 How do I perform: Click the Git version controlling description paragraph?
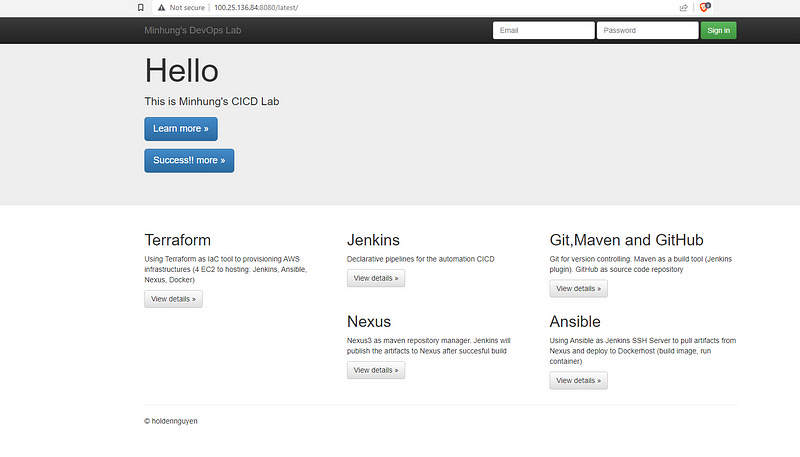641,264
